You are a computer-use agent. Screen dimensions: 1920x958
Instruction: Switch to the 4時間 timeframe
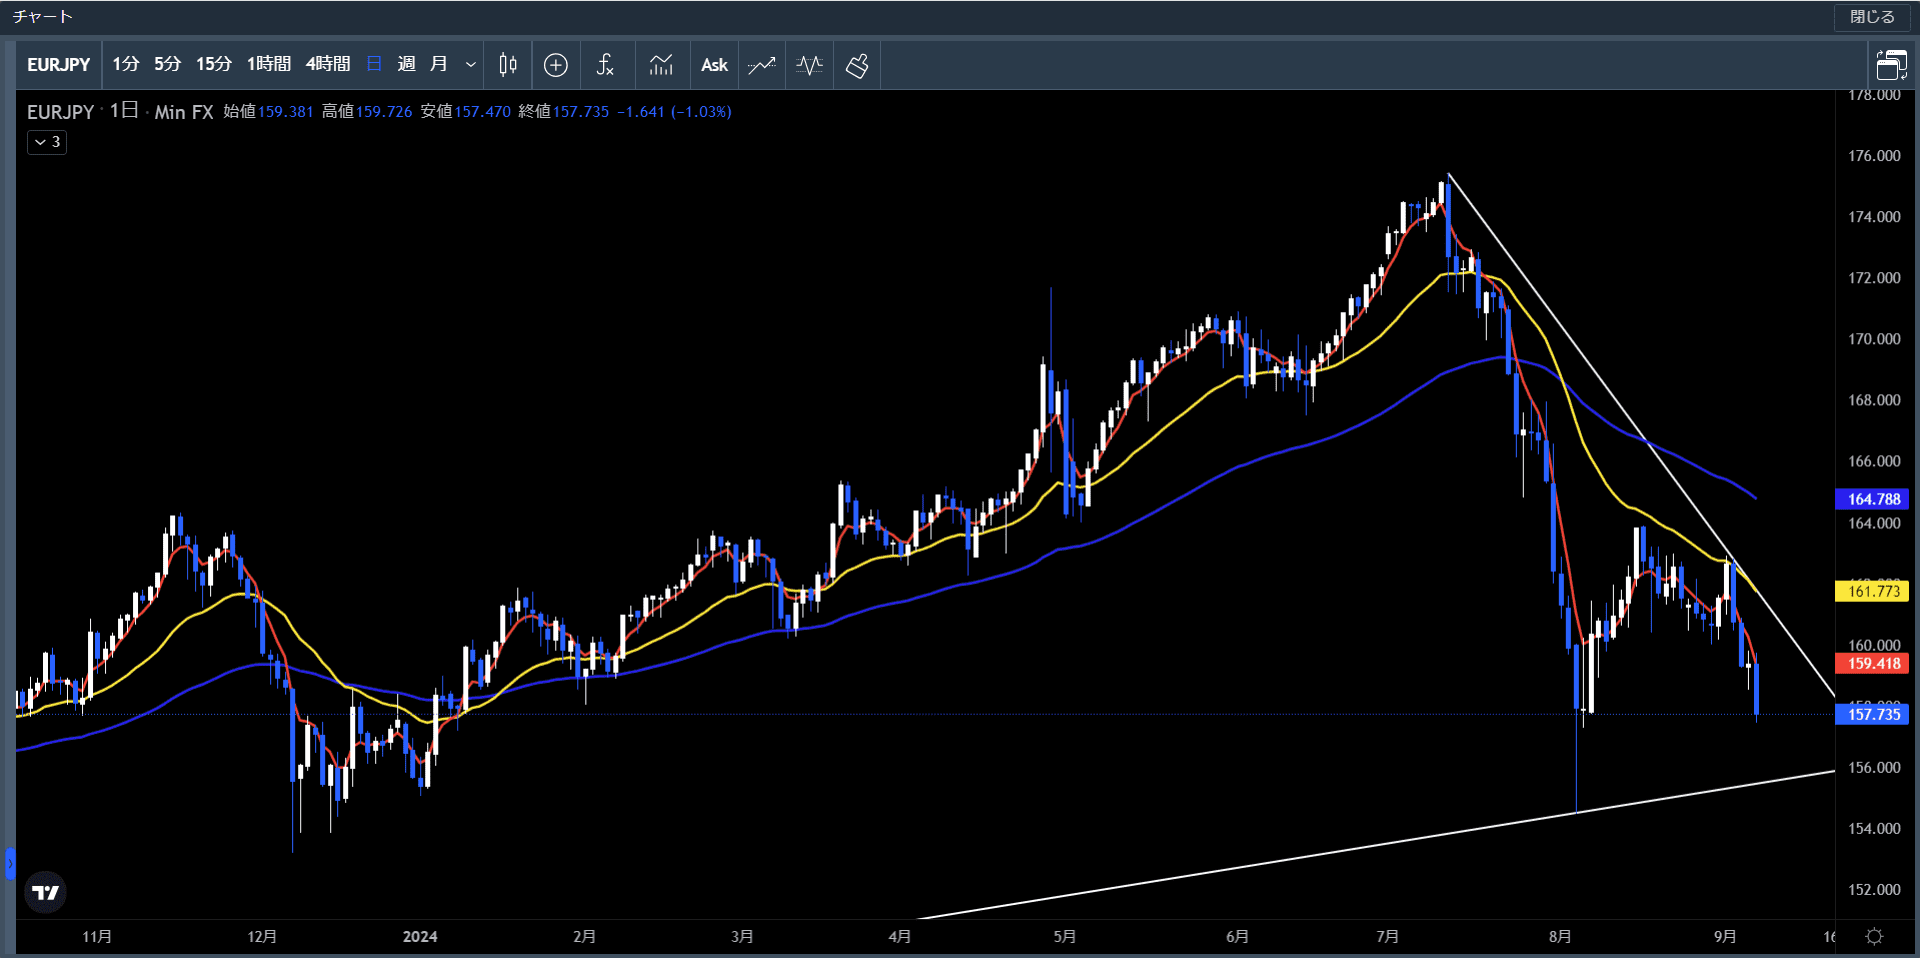(328, 65)
